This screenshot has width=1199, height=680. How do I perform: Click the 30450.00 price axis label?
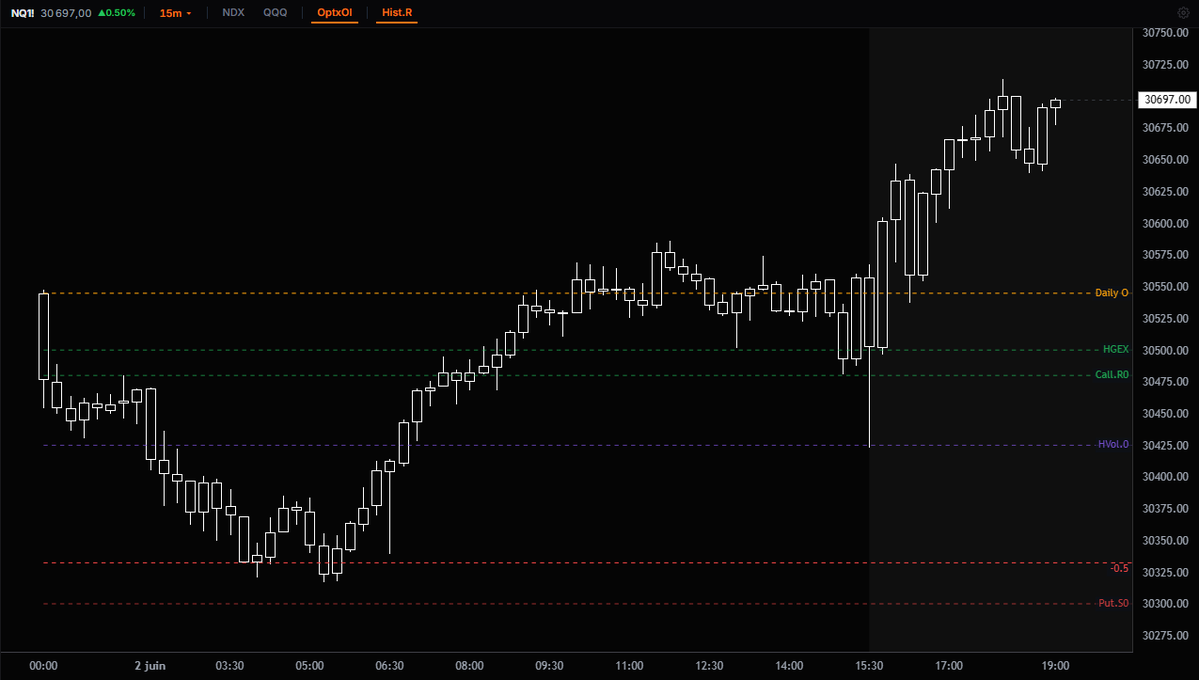[x=1165, y=414]
